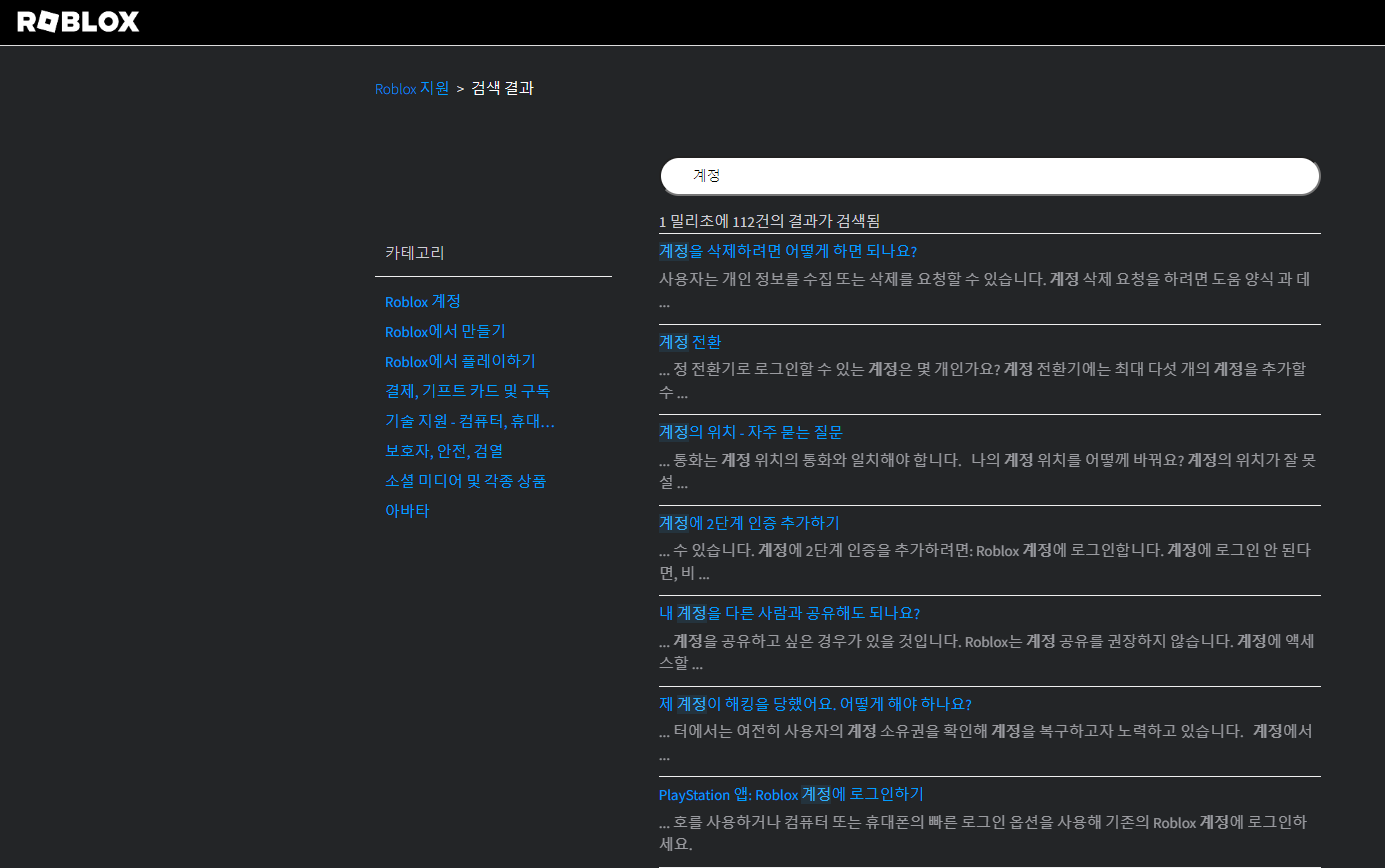Click snippet about 계정 공유를 권장하지 않습니다
This screenshot has height=868, width=1385.
[x=987, y=652]
